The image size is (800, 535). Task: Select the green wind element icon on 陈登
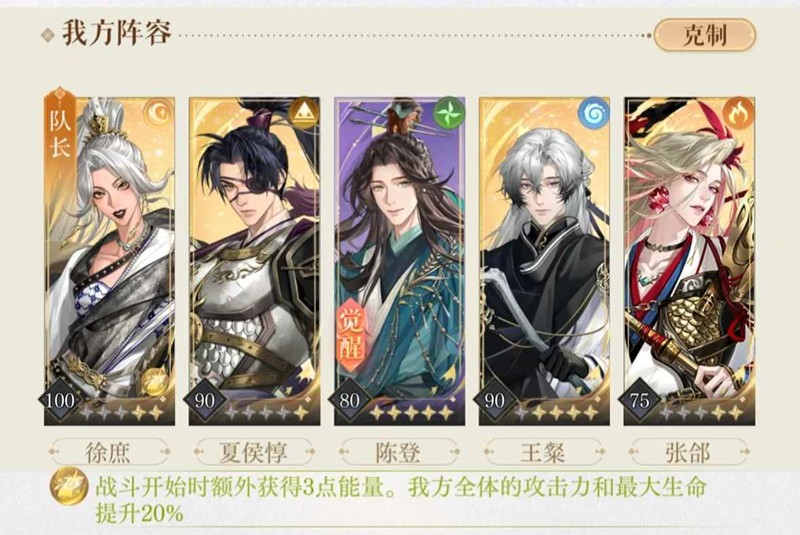(x=449, y=113)
